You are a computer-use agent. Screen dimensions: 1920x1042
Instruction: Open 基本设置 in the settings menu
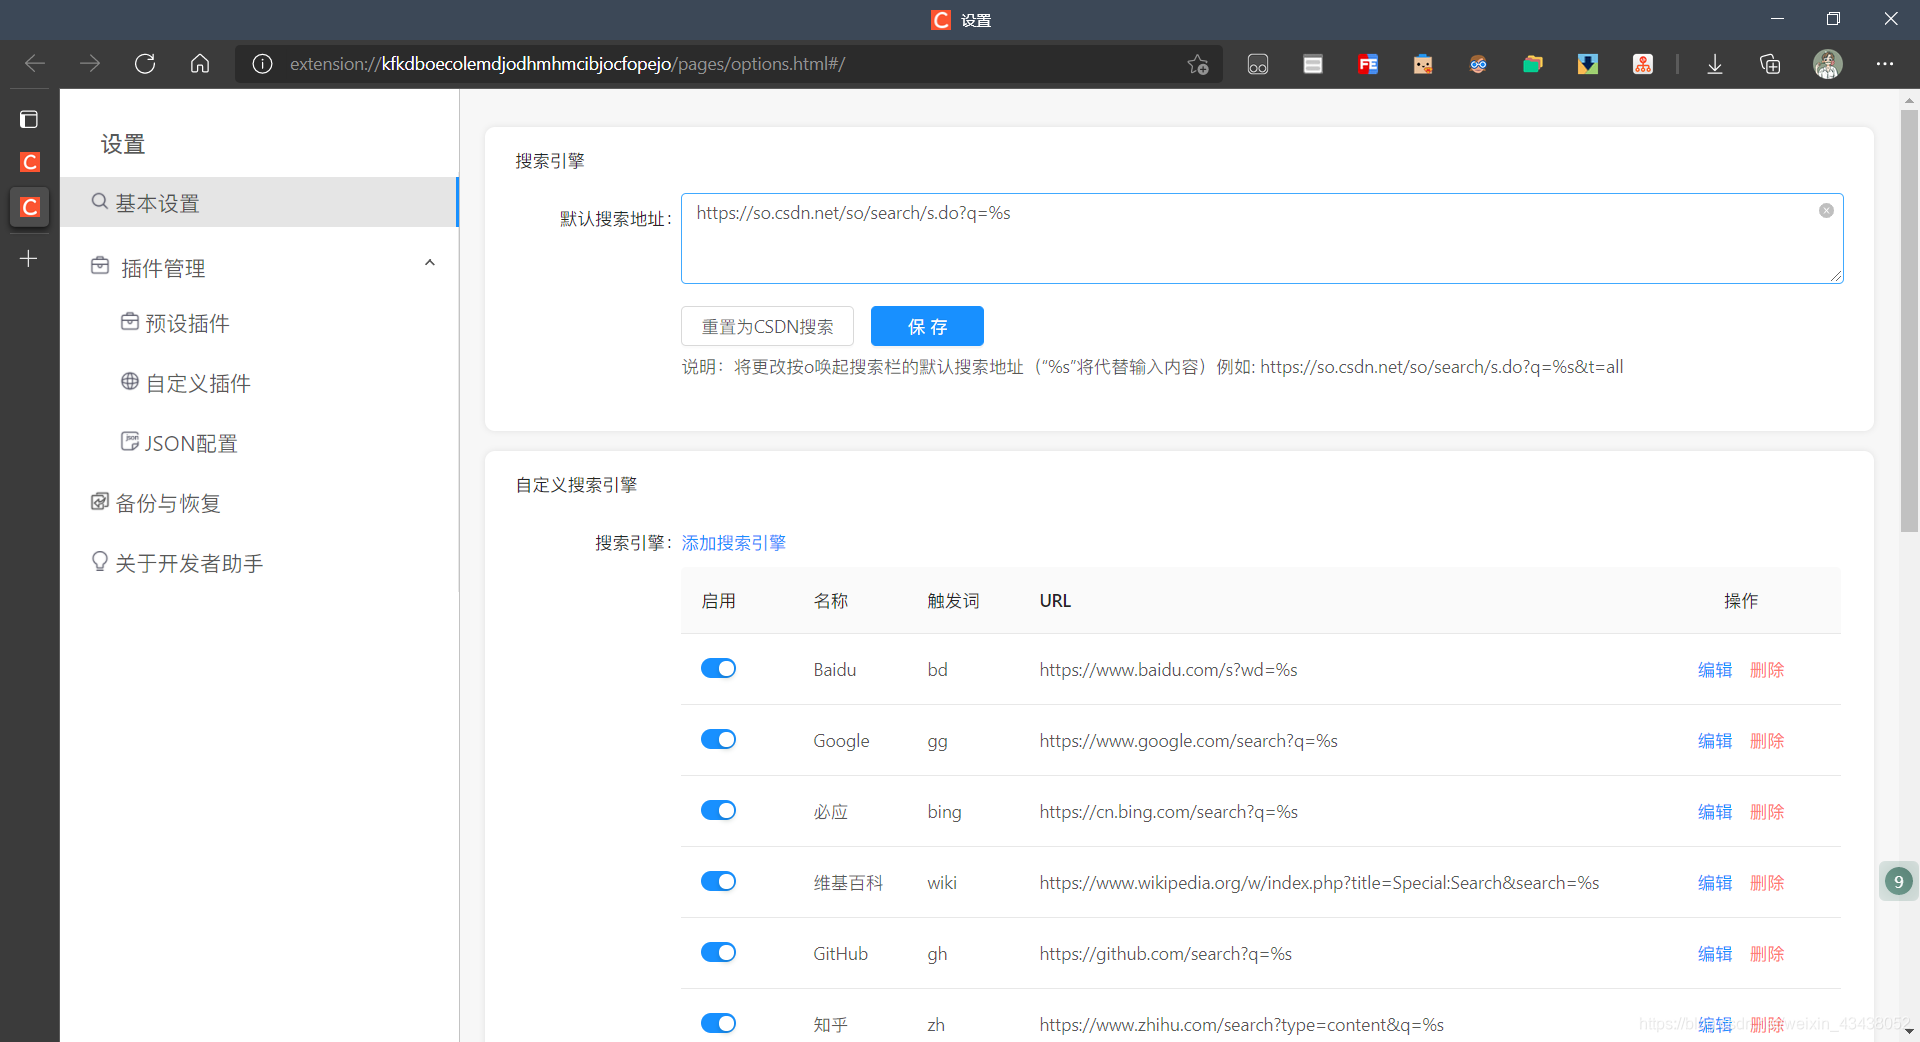[259, 203]
